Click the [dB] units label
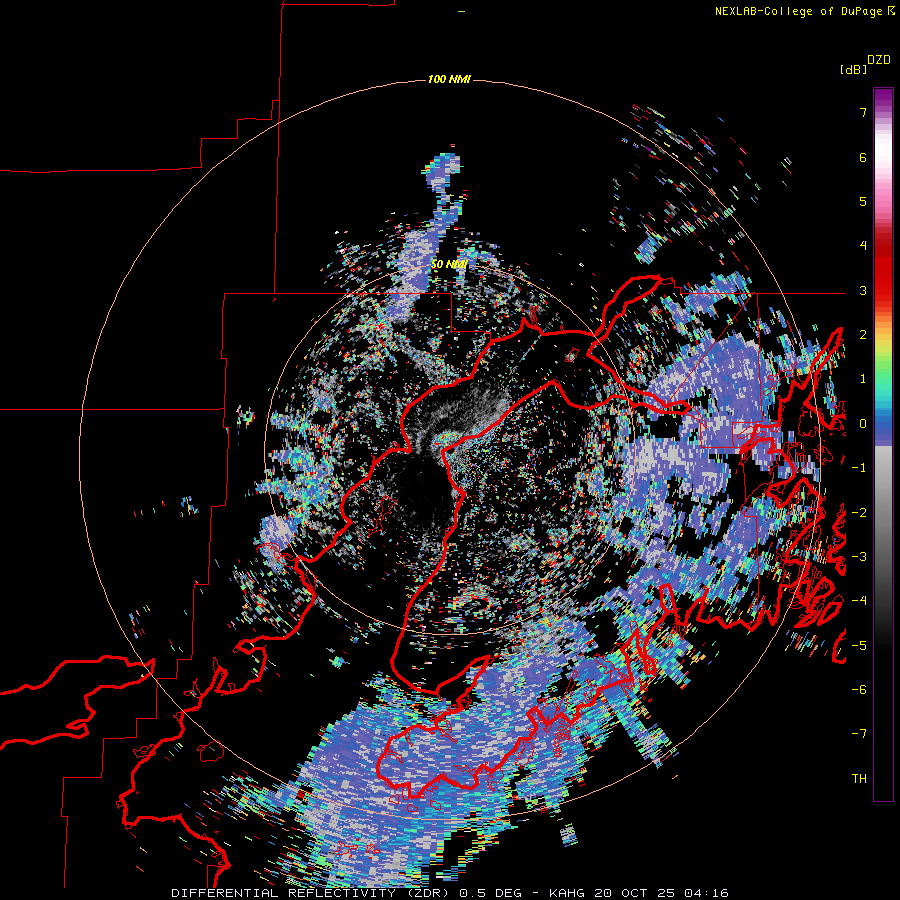This screenshot has width=900, height=900. pyautogui.click(x=853, y=70)
